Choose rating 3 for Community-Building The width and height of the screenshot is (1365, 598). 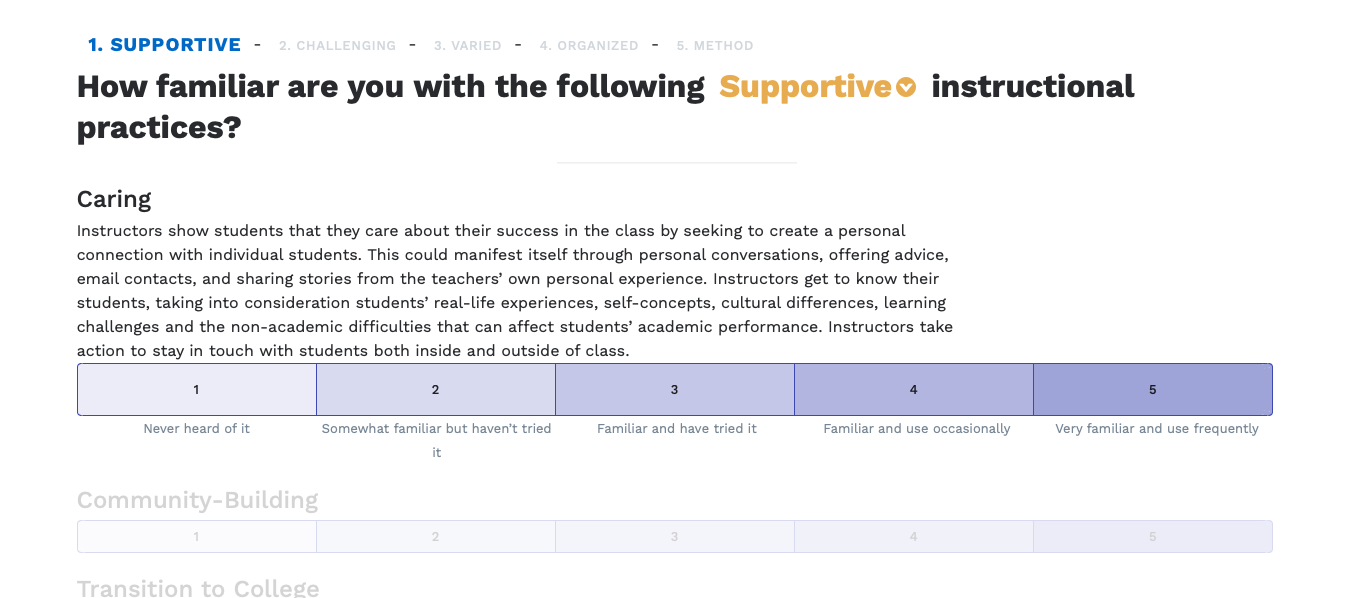[x=675, y=537]
